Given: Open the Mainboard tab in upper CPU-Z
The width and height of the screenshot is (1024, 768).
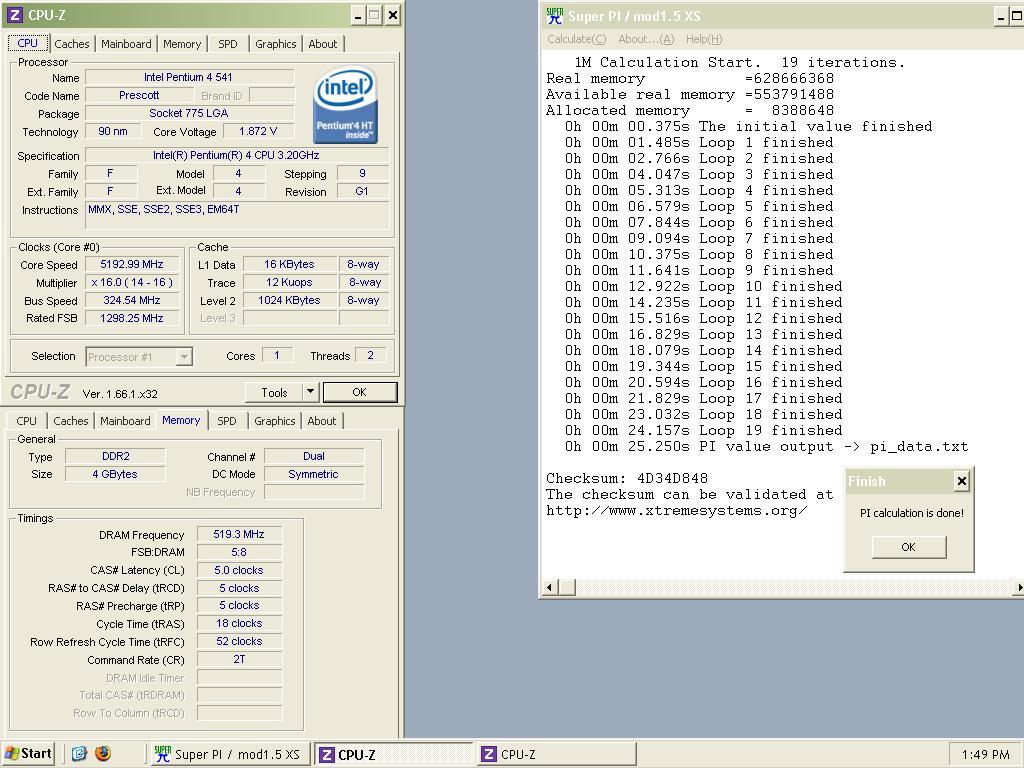Looking at the screenshot, I should tap(126, 44).
